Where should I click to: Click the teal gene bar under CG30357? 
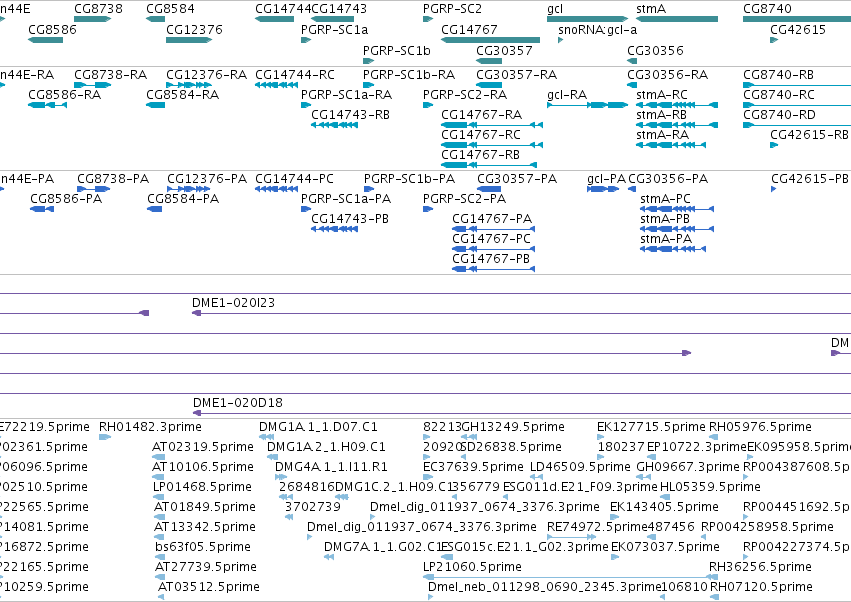[489, 61]
